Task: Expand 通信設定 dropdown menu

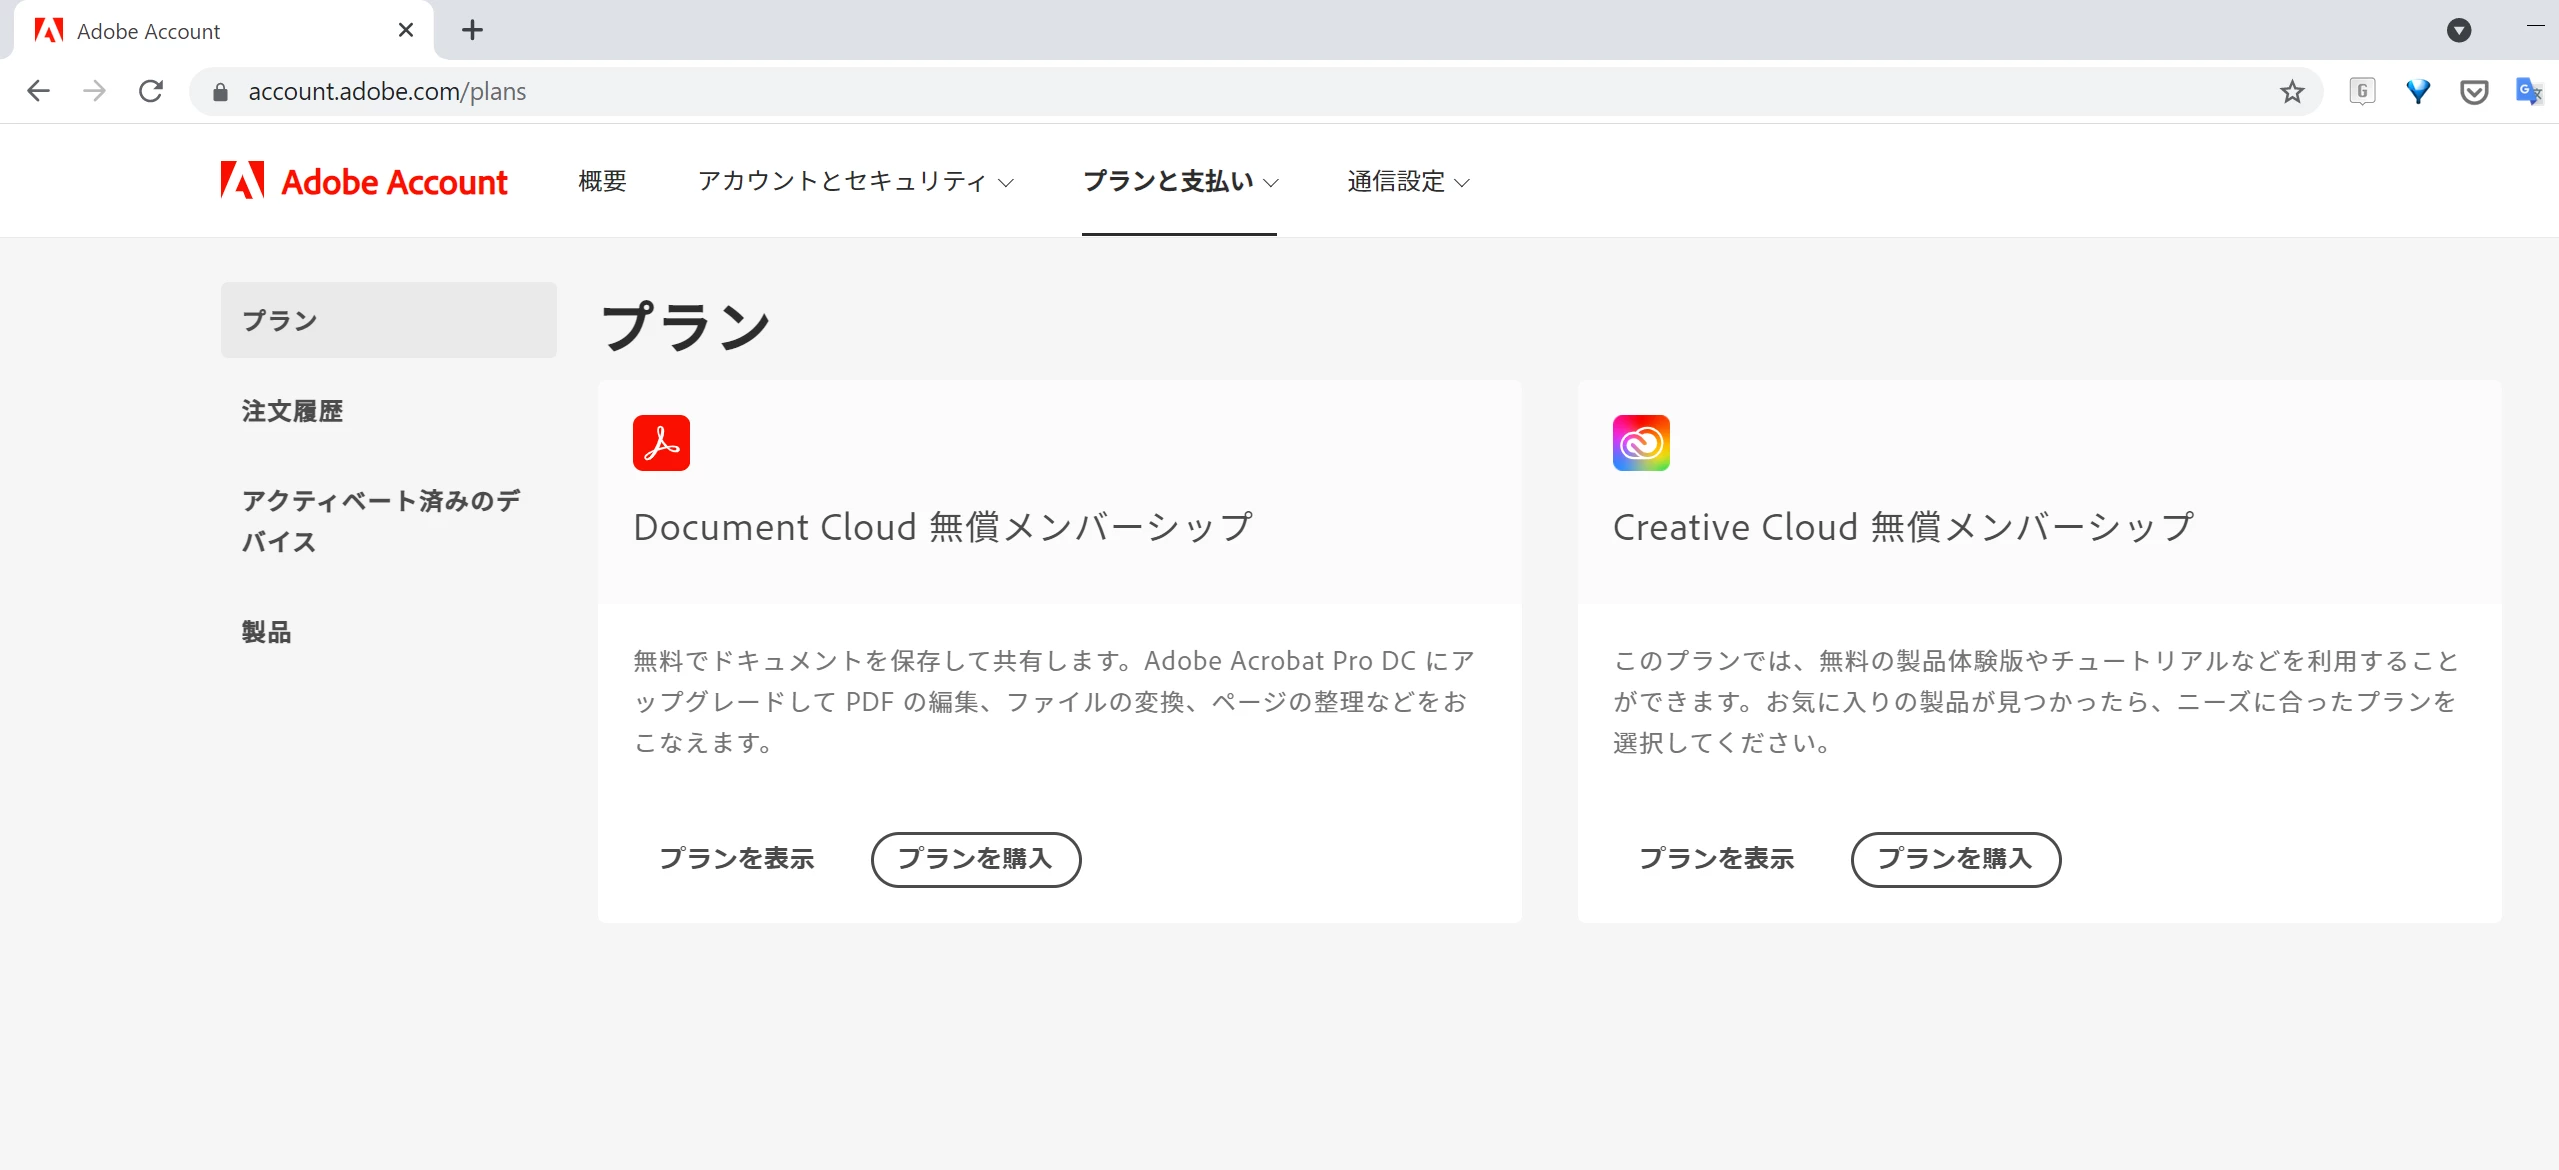Action: point(1407,181)
